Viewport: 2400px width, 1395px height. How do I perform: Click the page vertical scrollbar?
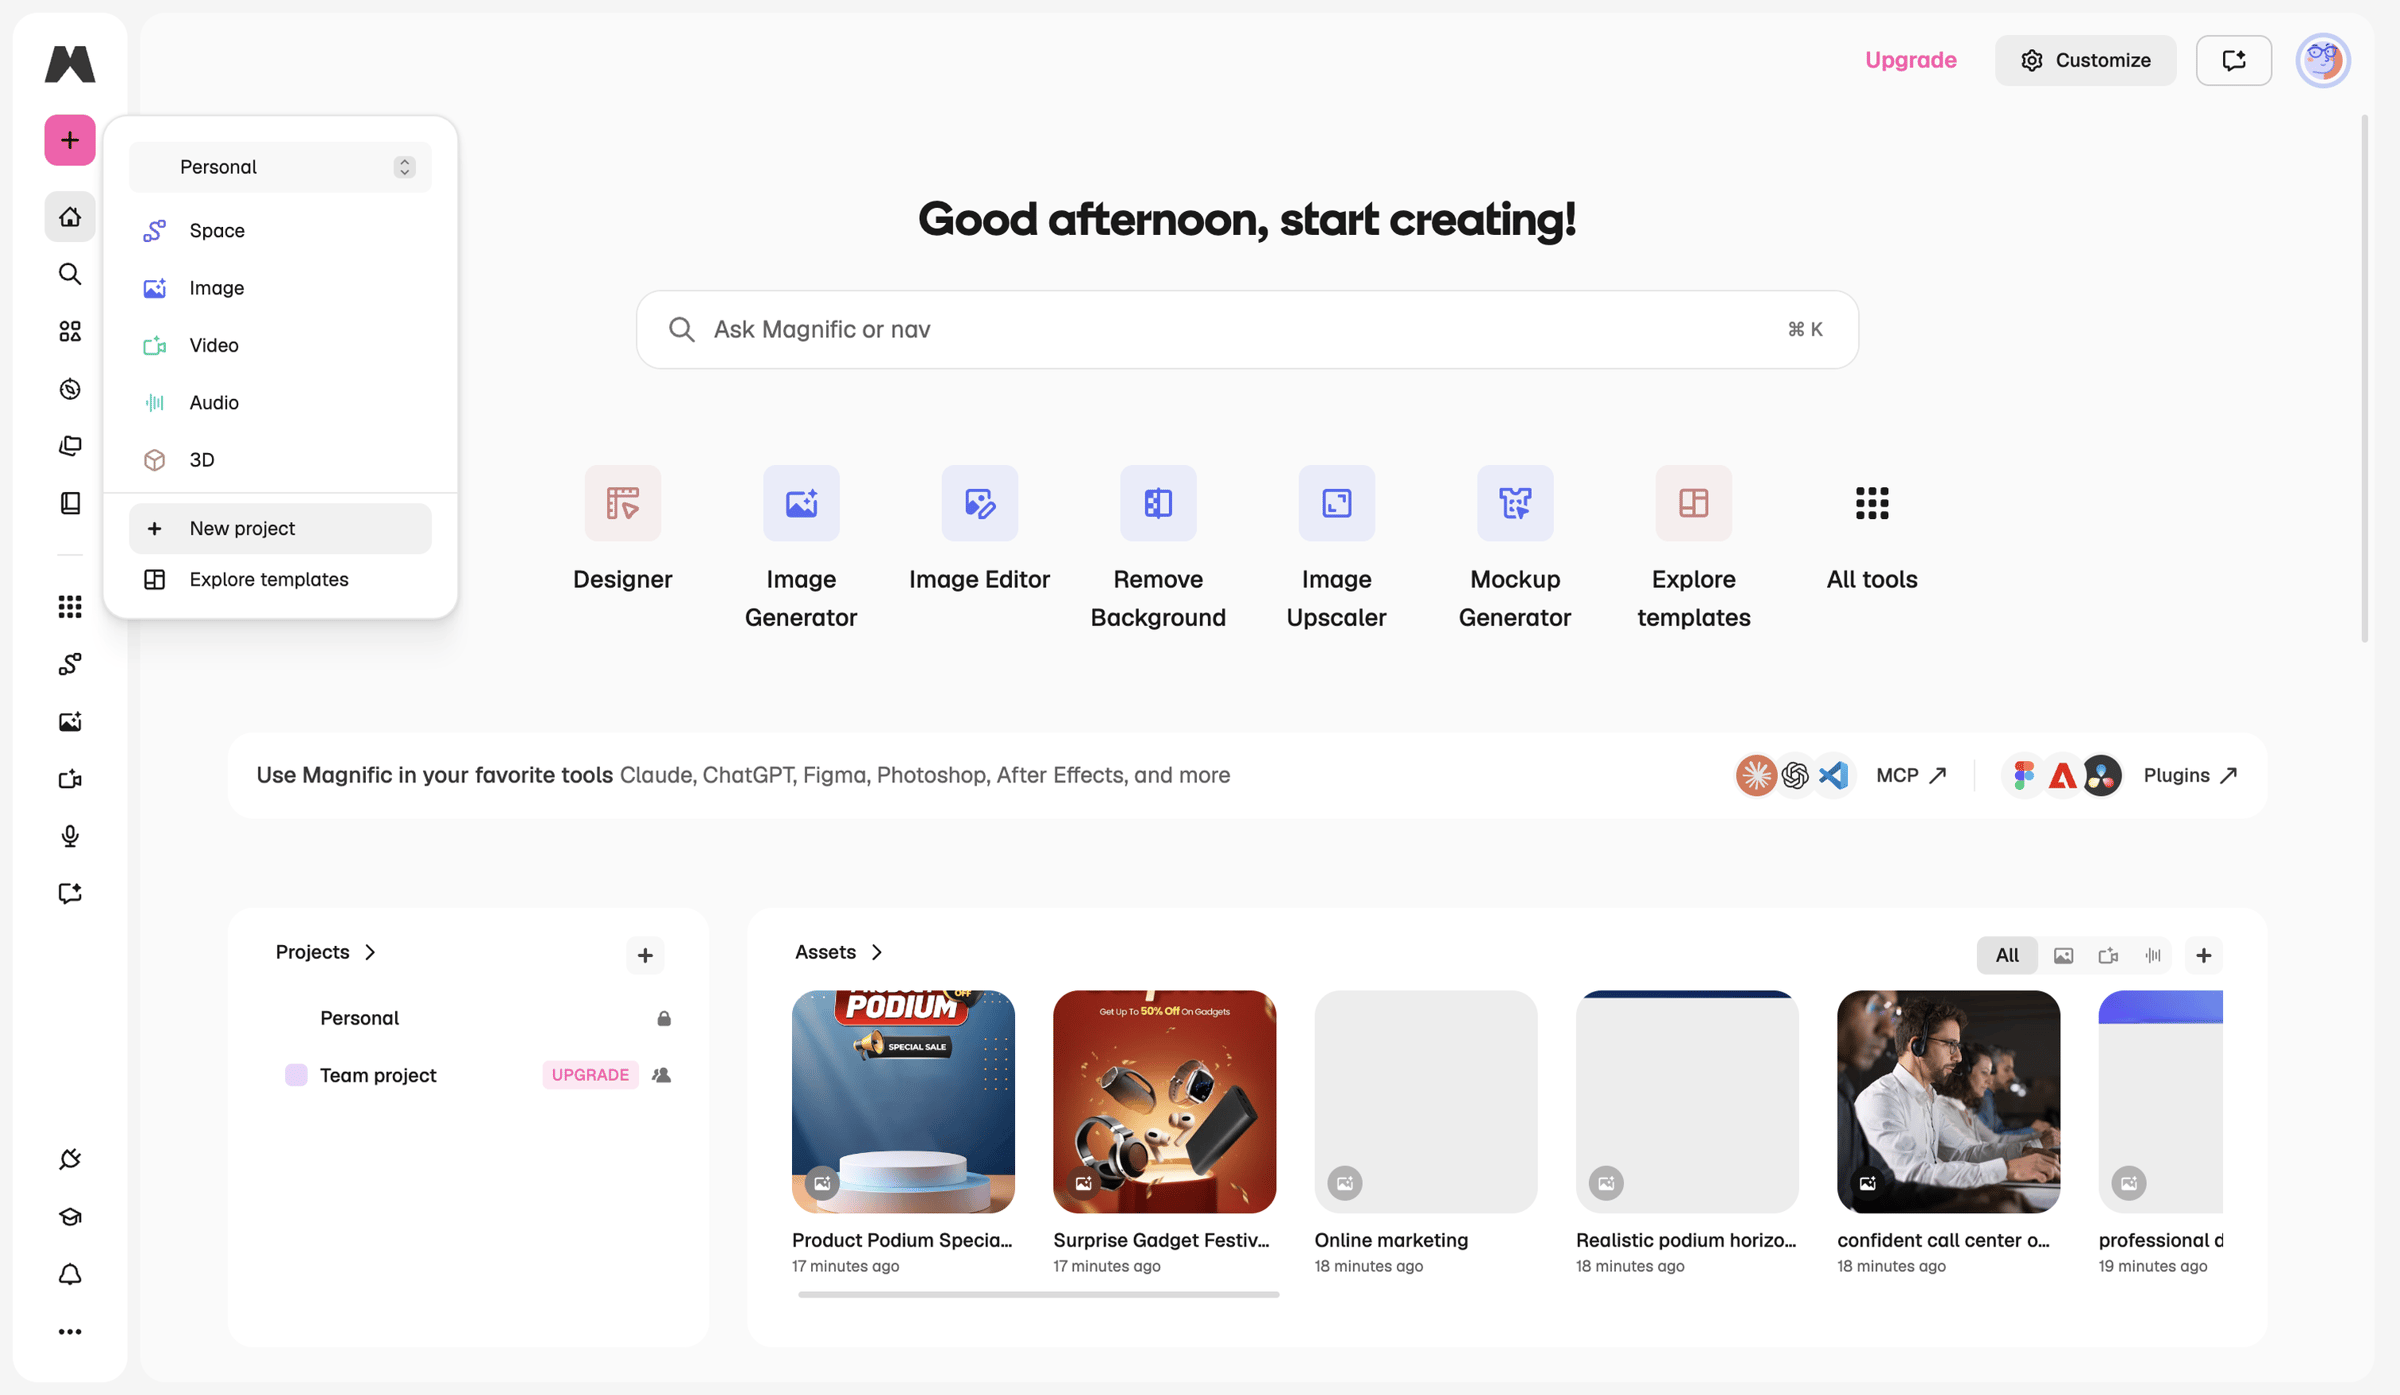[x=2365, y=380]
